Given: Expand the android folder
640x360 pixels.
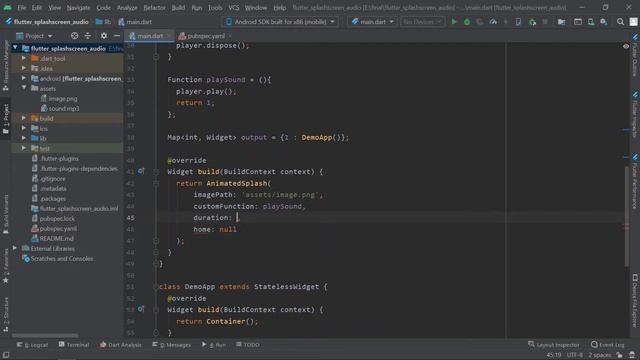Looking at the screenshot, I should [24, 78].
